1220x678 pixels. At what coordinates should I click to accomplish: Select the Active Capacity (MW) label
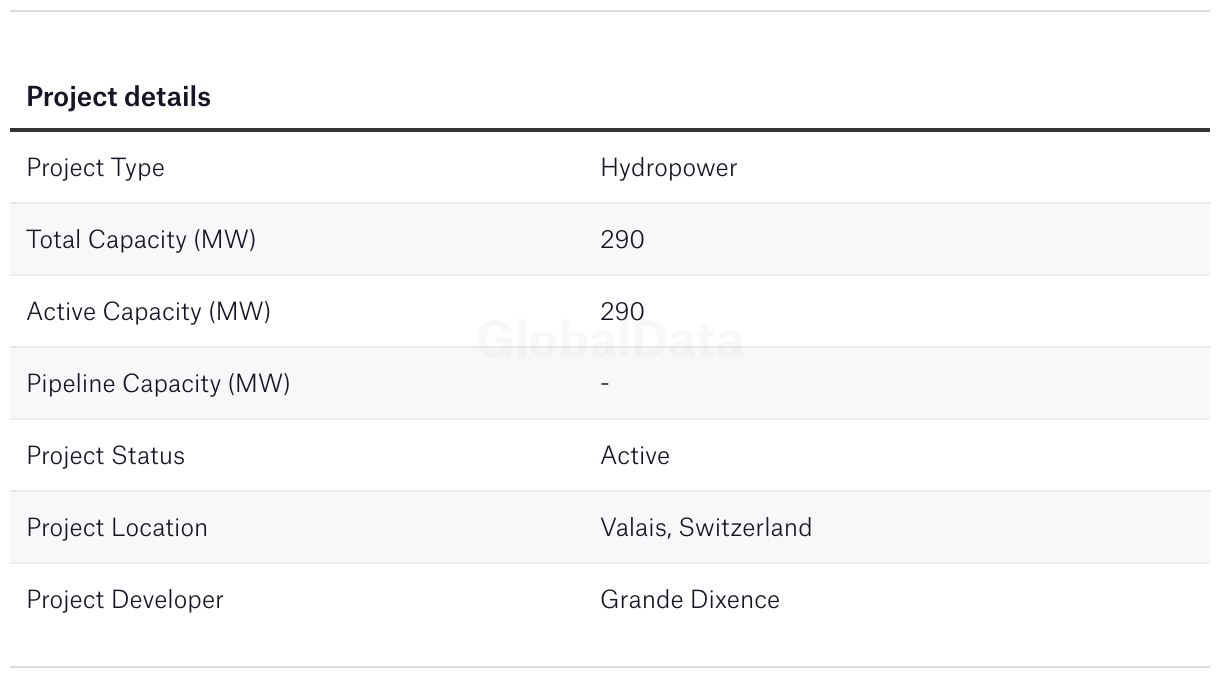tap(148, 312)
